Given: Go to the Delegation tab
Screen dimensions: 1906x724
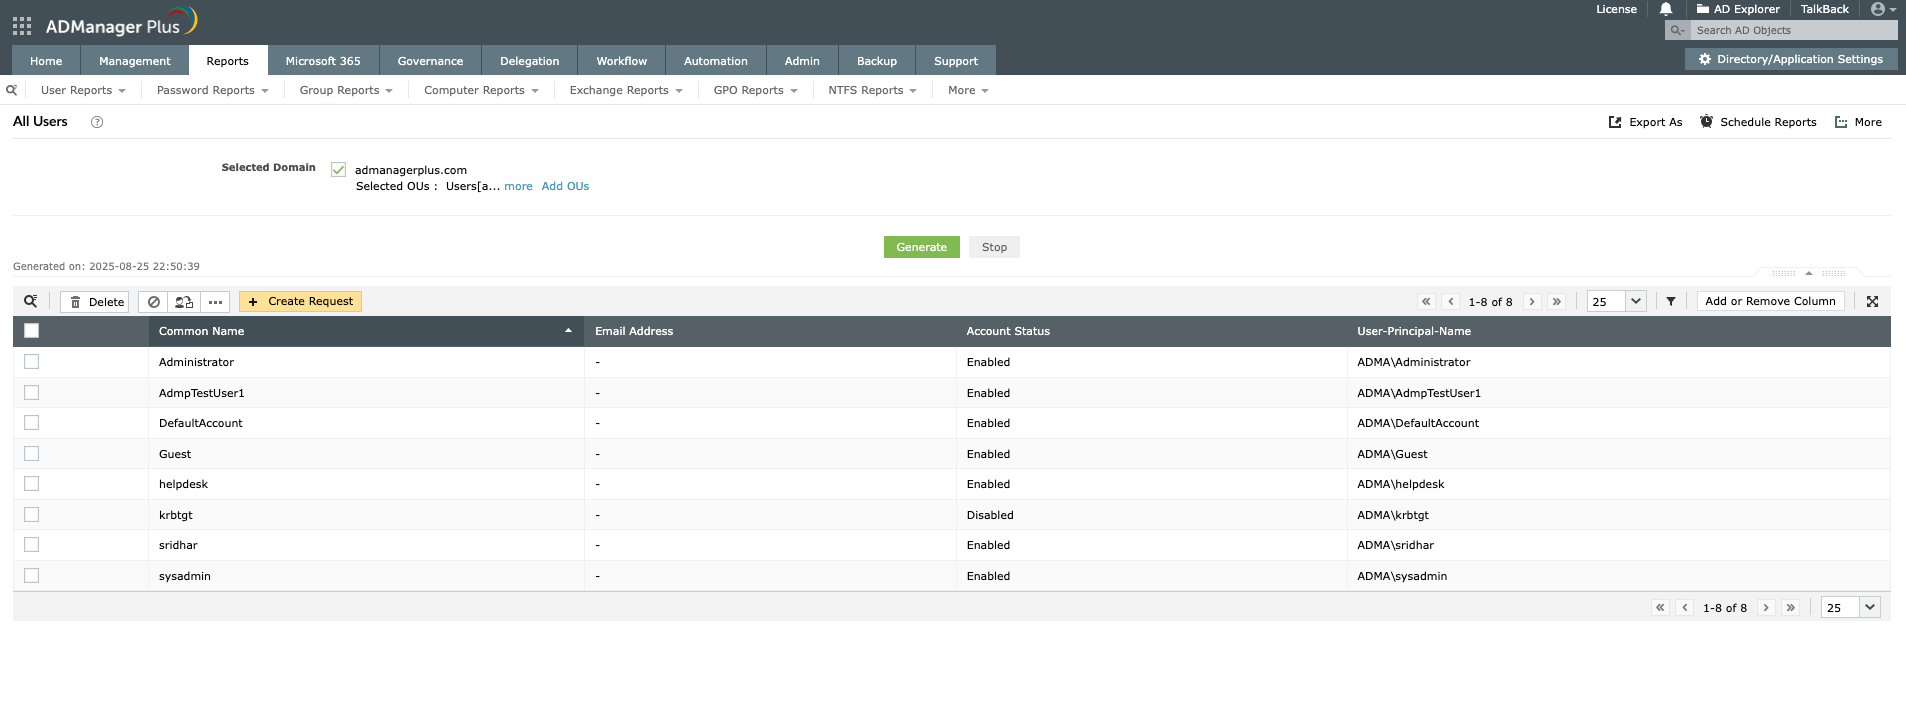Looking at the screenshot, I should click(x=530, y=61).
